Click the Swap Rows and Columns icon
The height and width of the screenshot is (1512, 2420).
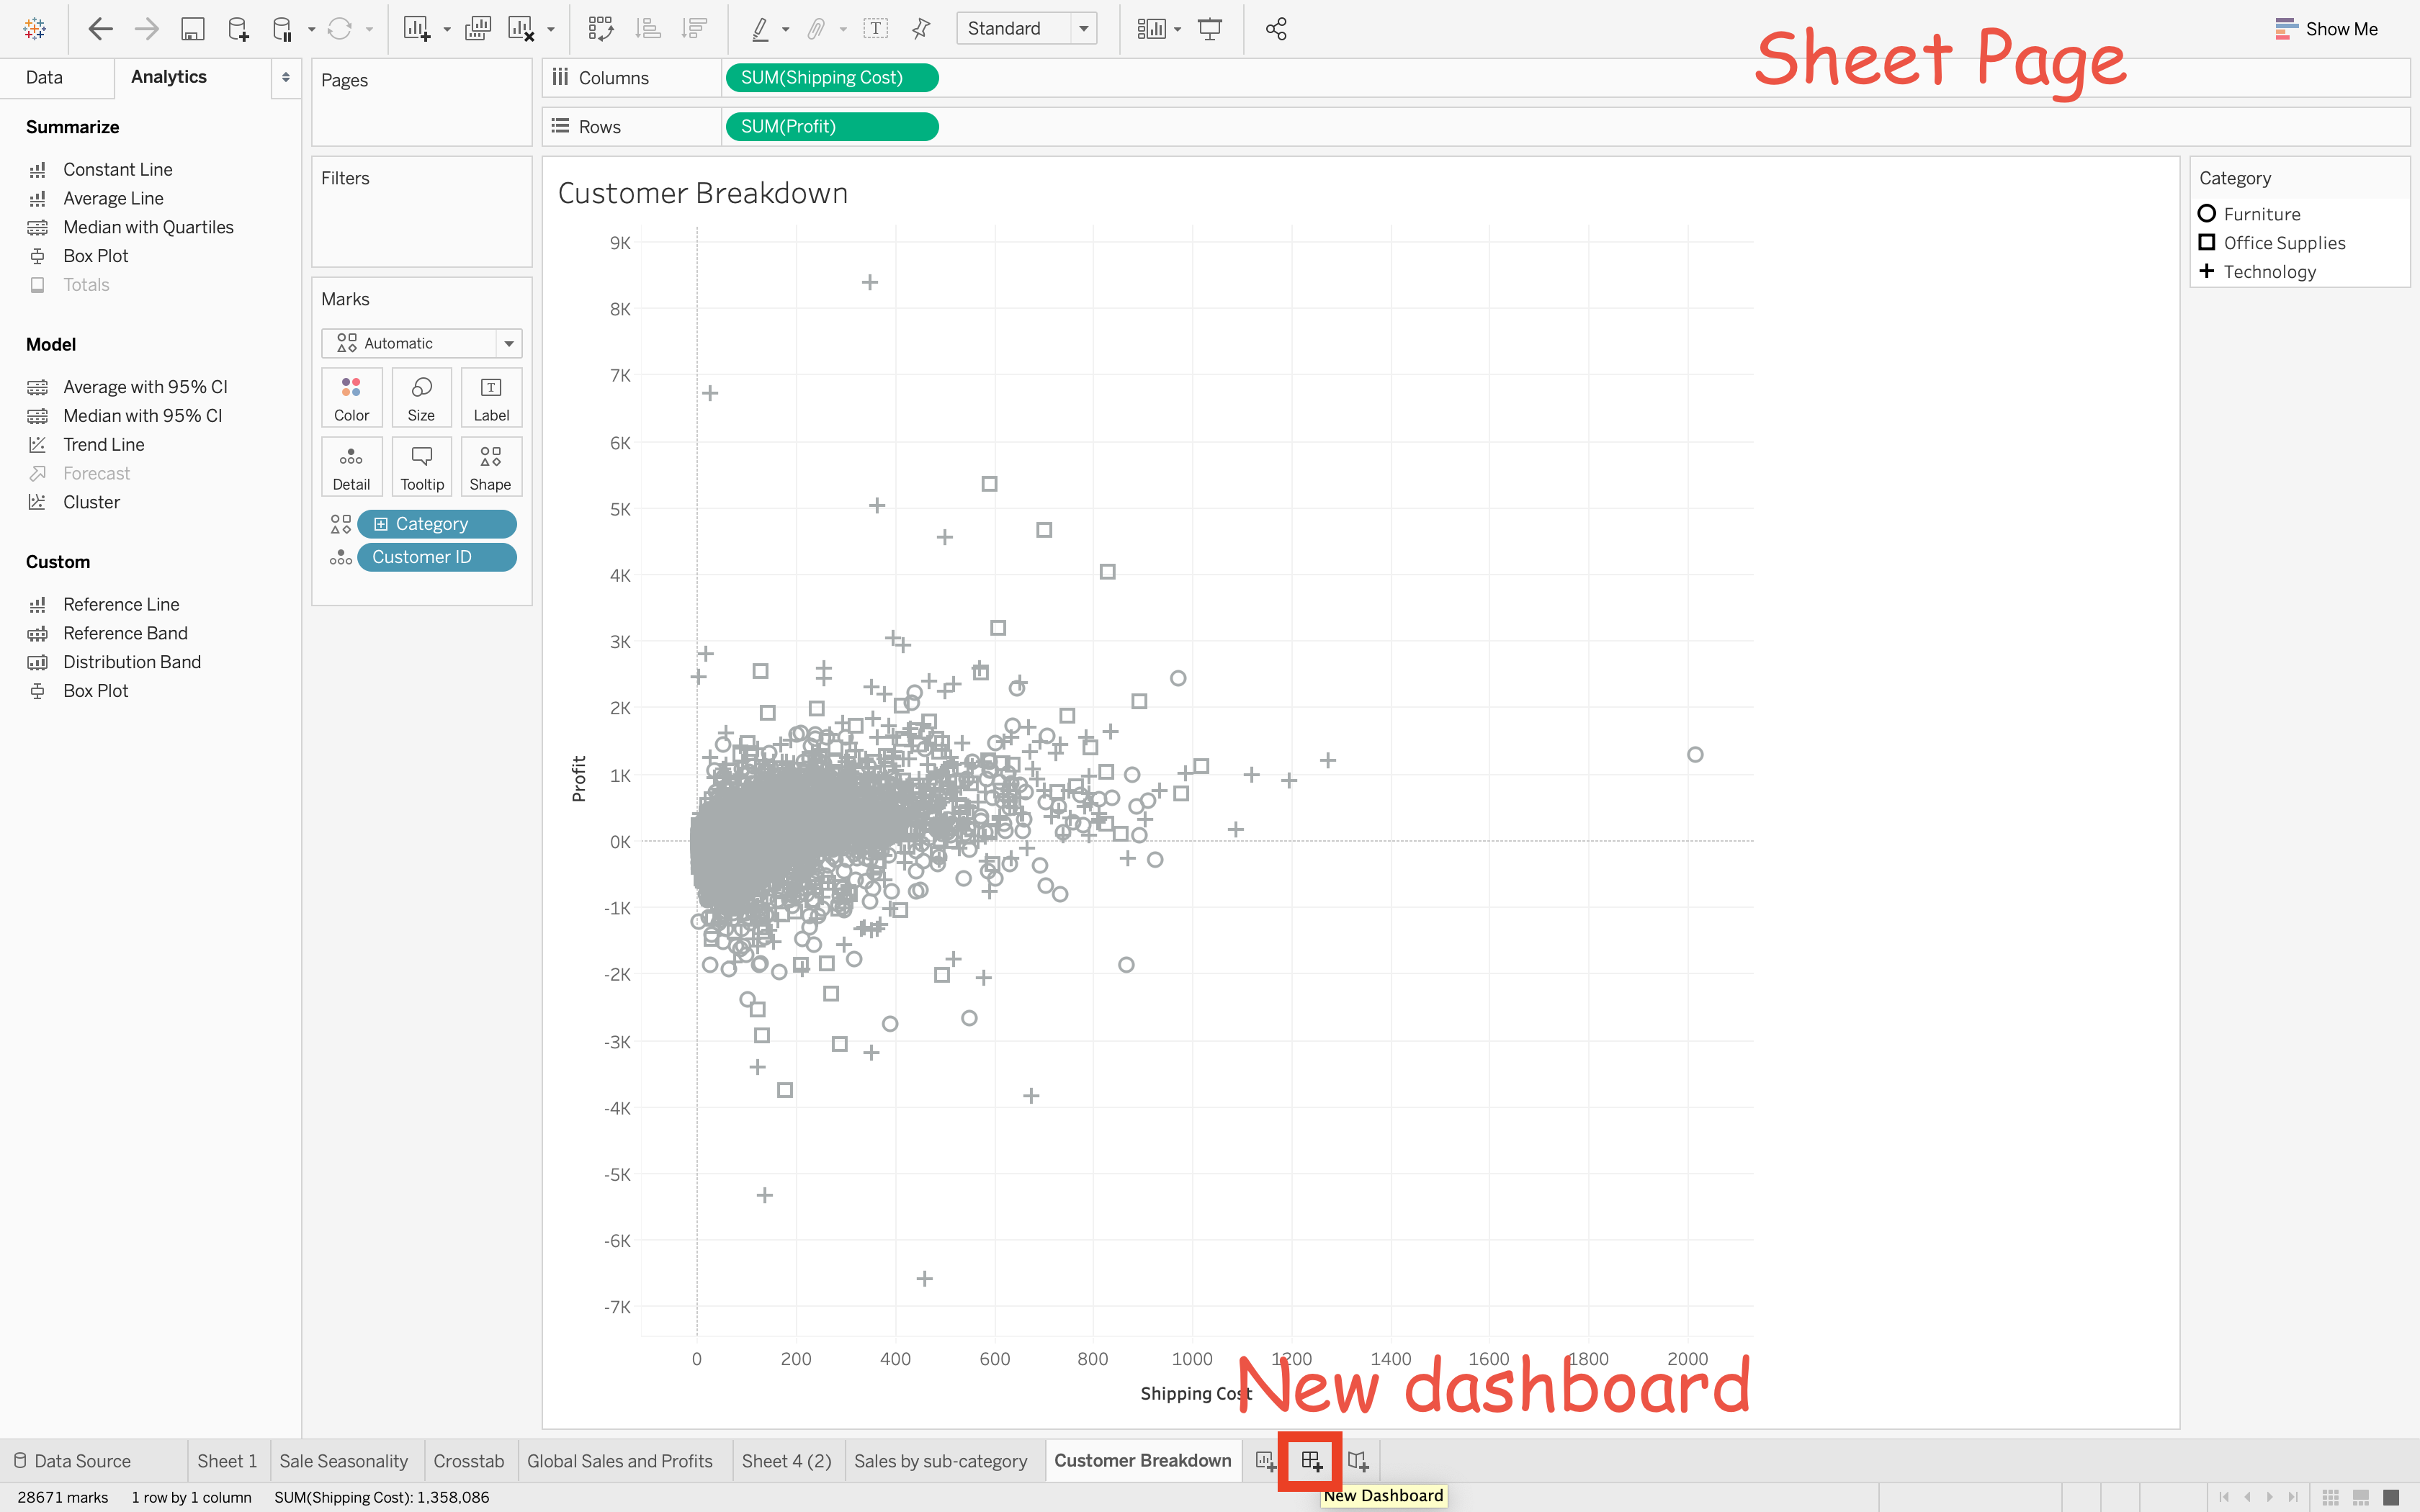(x=600, y=29)
